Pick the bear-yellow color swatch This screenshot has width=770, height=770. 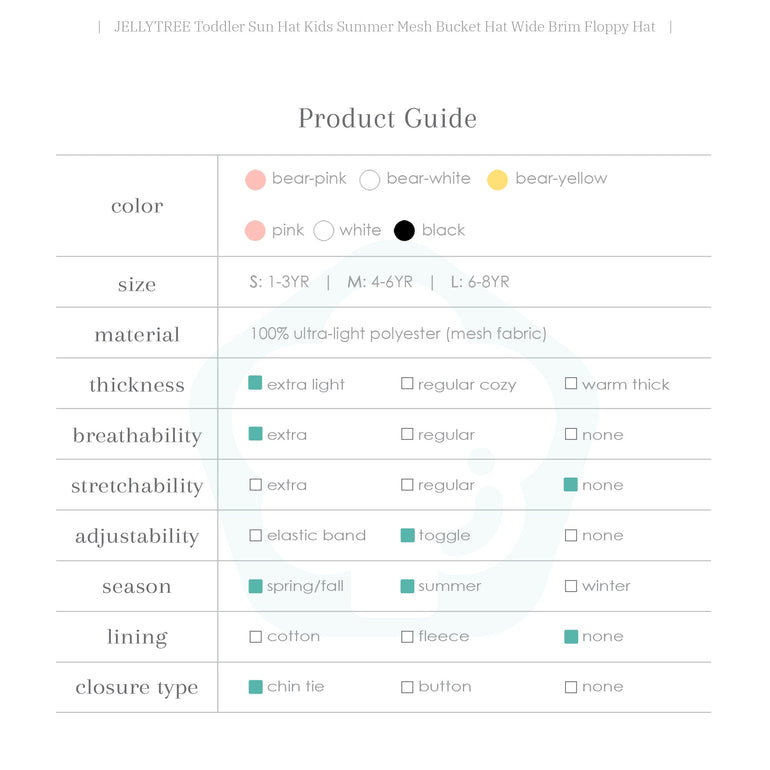point(497,180)
